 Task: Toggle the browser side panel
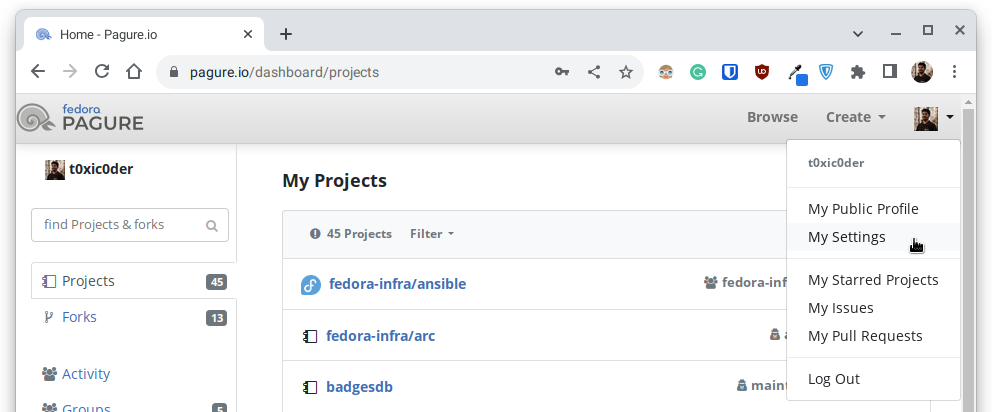[x=890, y=72]
